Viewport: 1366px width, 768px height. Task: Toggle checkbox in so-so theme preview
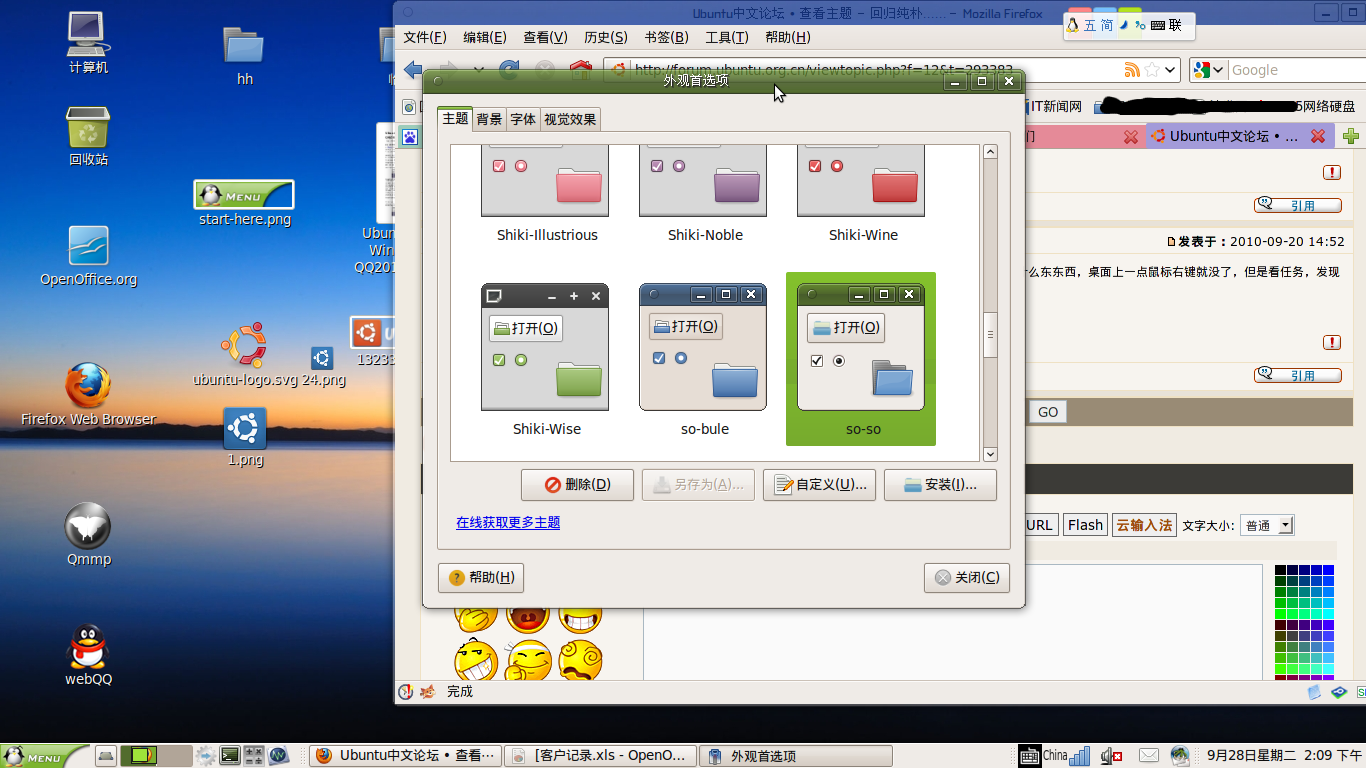[x=817, y=361]
